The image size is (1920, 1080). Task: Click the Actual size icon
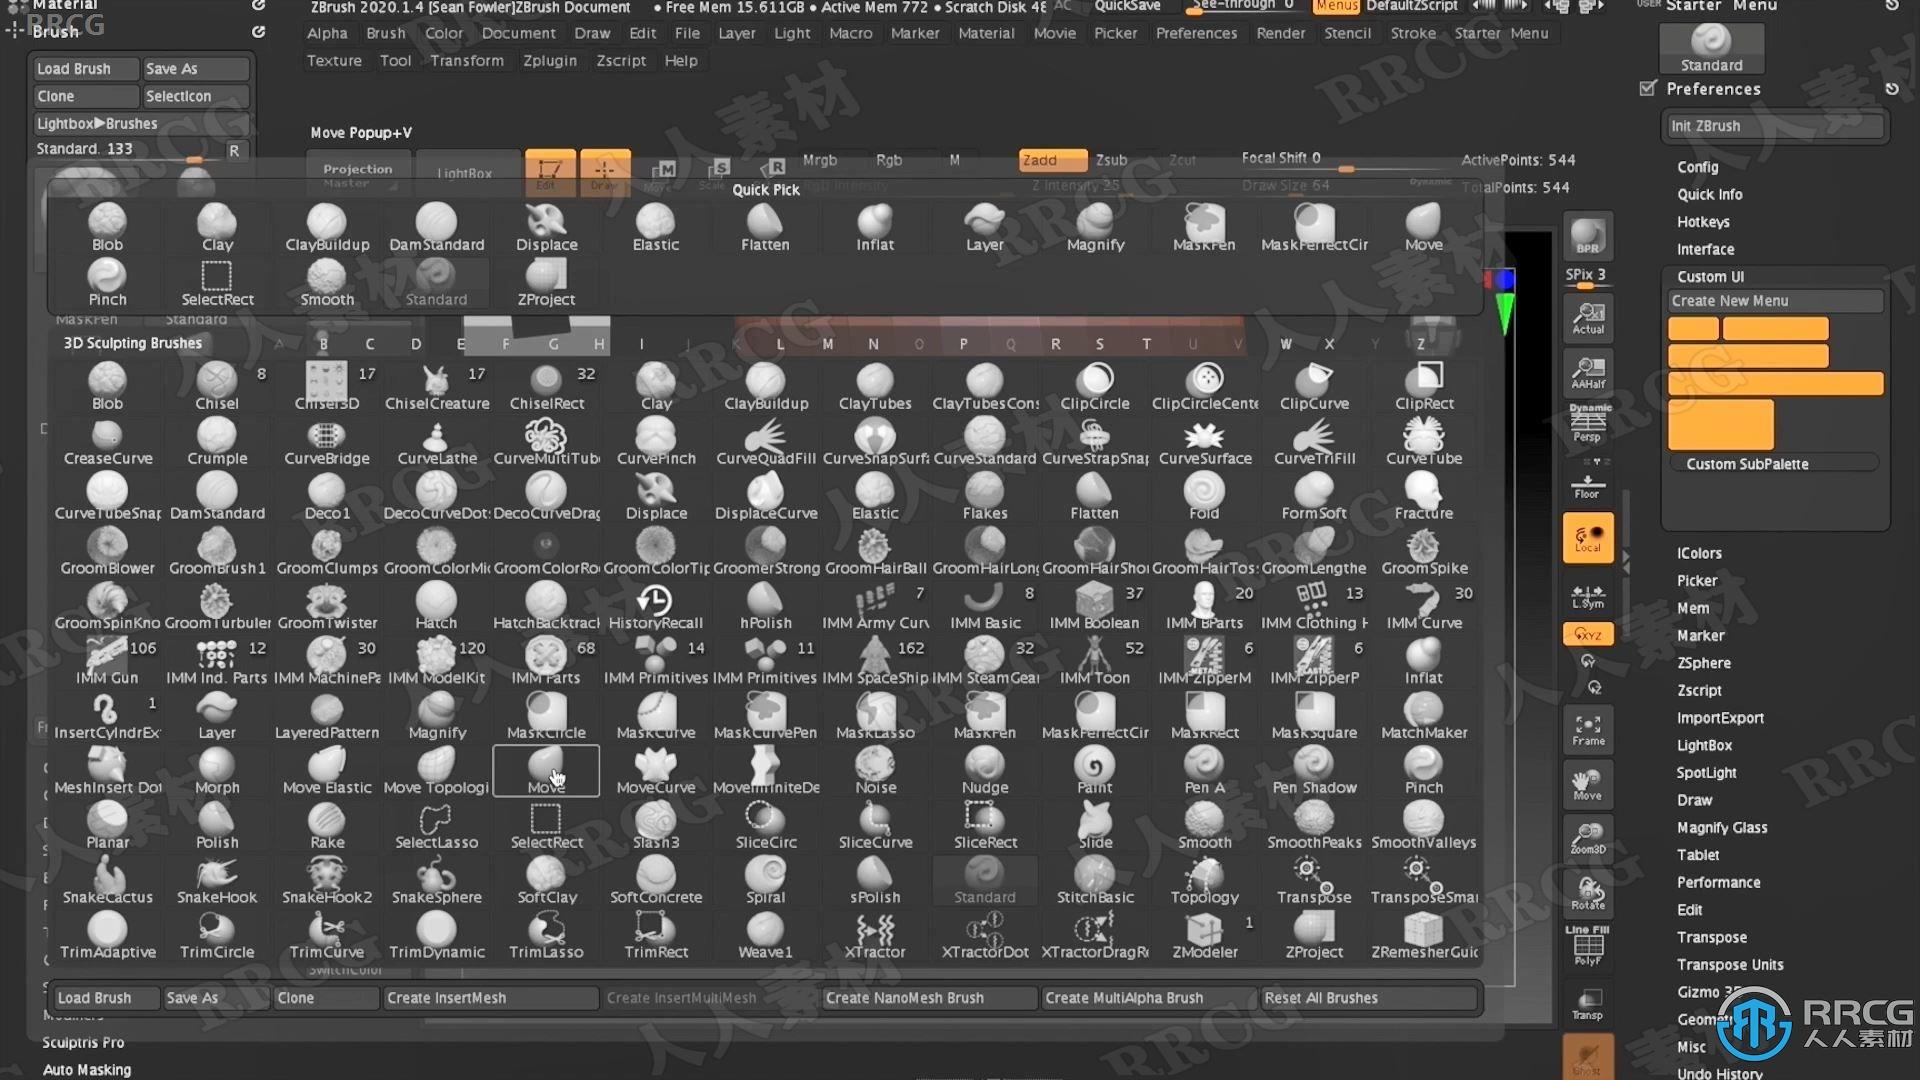[1588, 319]
